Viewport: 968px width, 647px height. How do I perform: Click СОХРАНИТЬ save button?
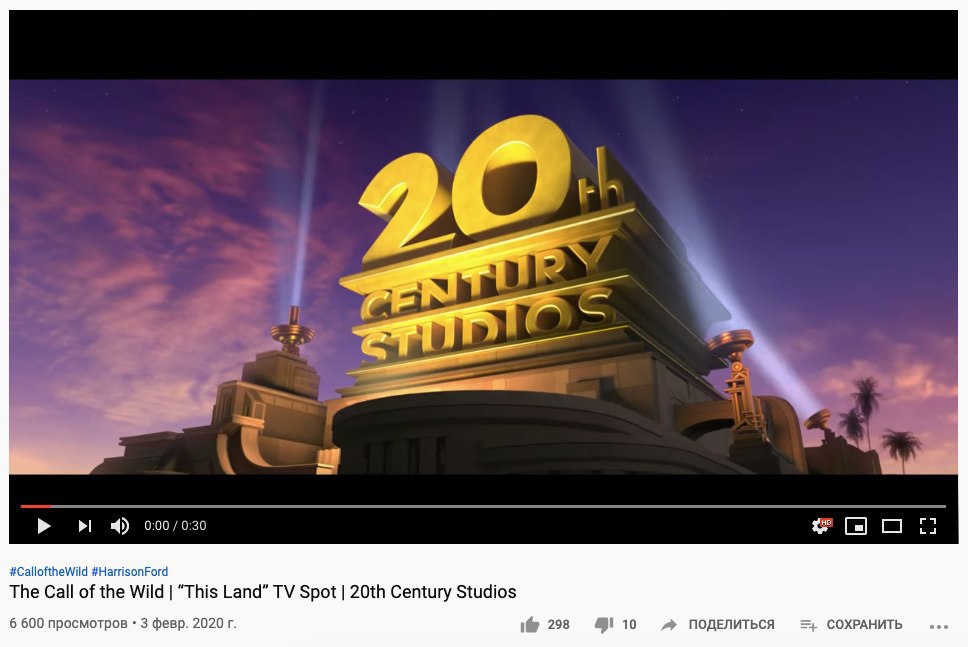pos(864,625)
